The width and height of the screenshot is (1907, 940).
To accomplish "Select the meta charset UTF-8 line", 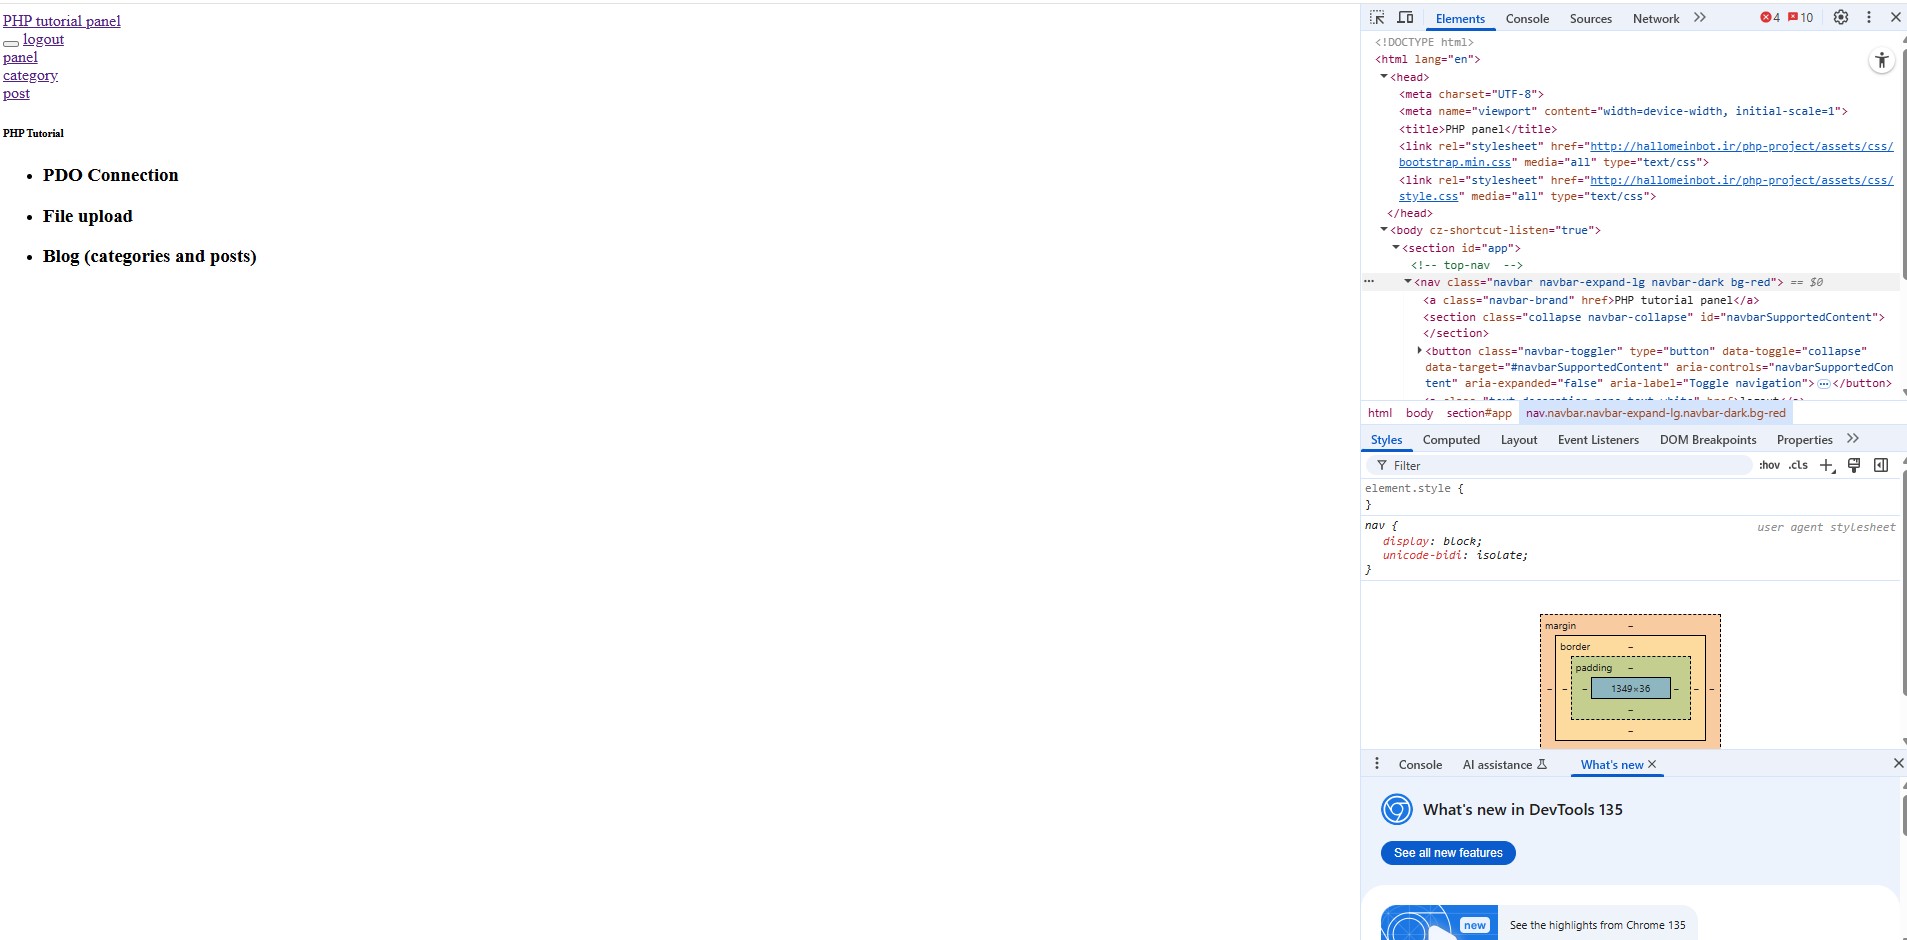I will pyautogui.click(x=1470, y=94).
